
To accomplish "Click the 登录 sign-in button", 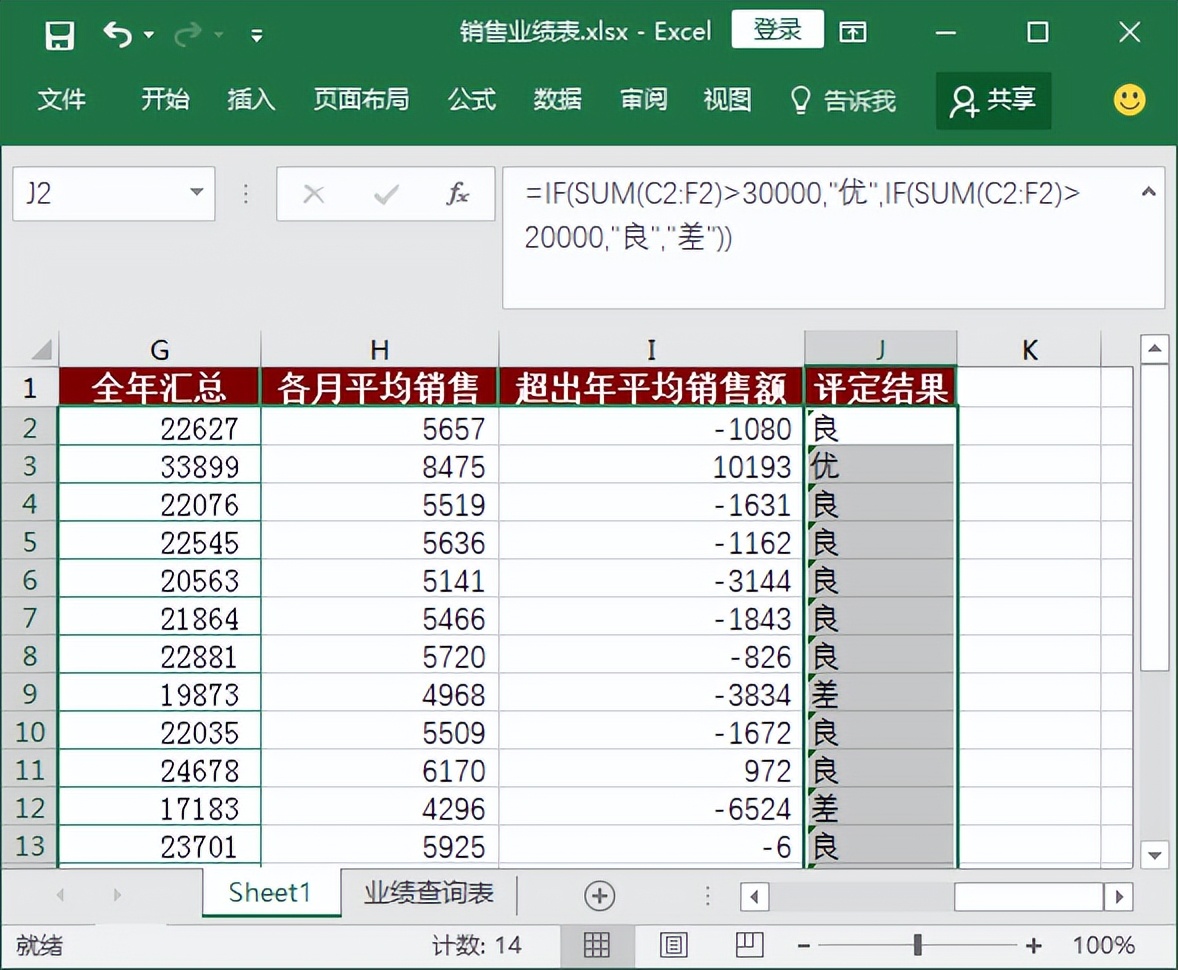I will (777, 30).
